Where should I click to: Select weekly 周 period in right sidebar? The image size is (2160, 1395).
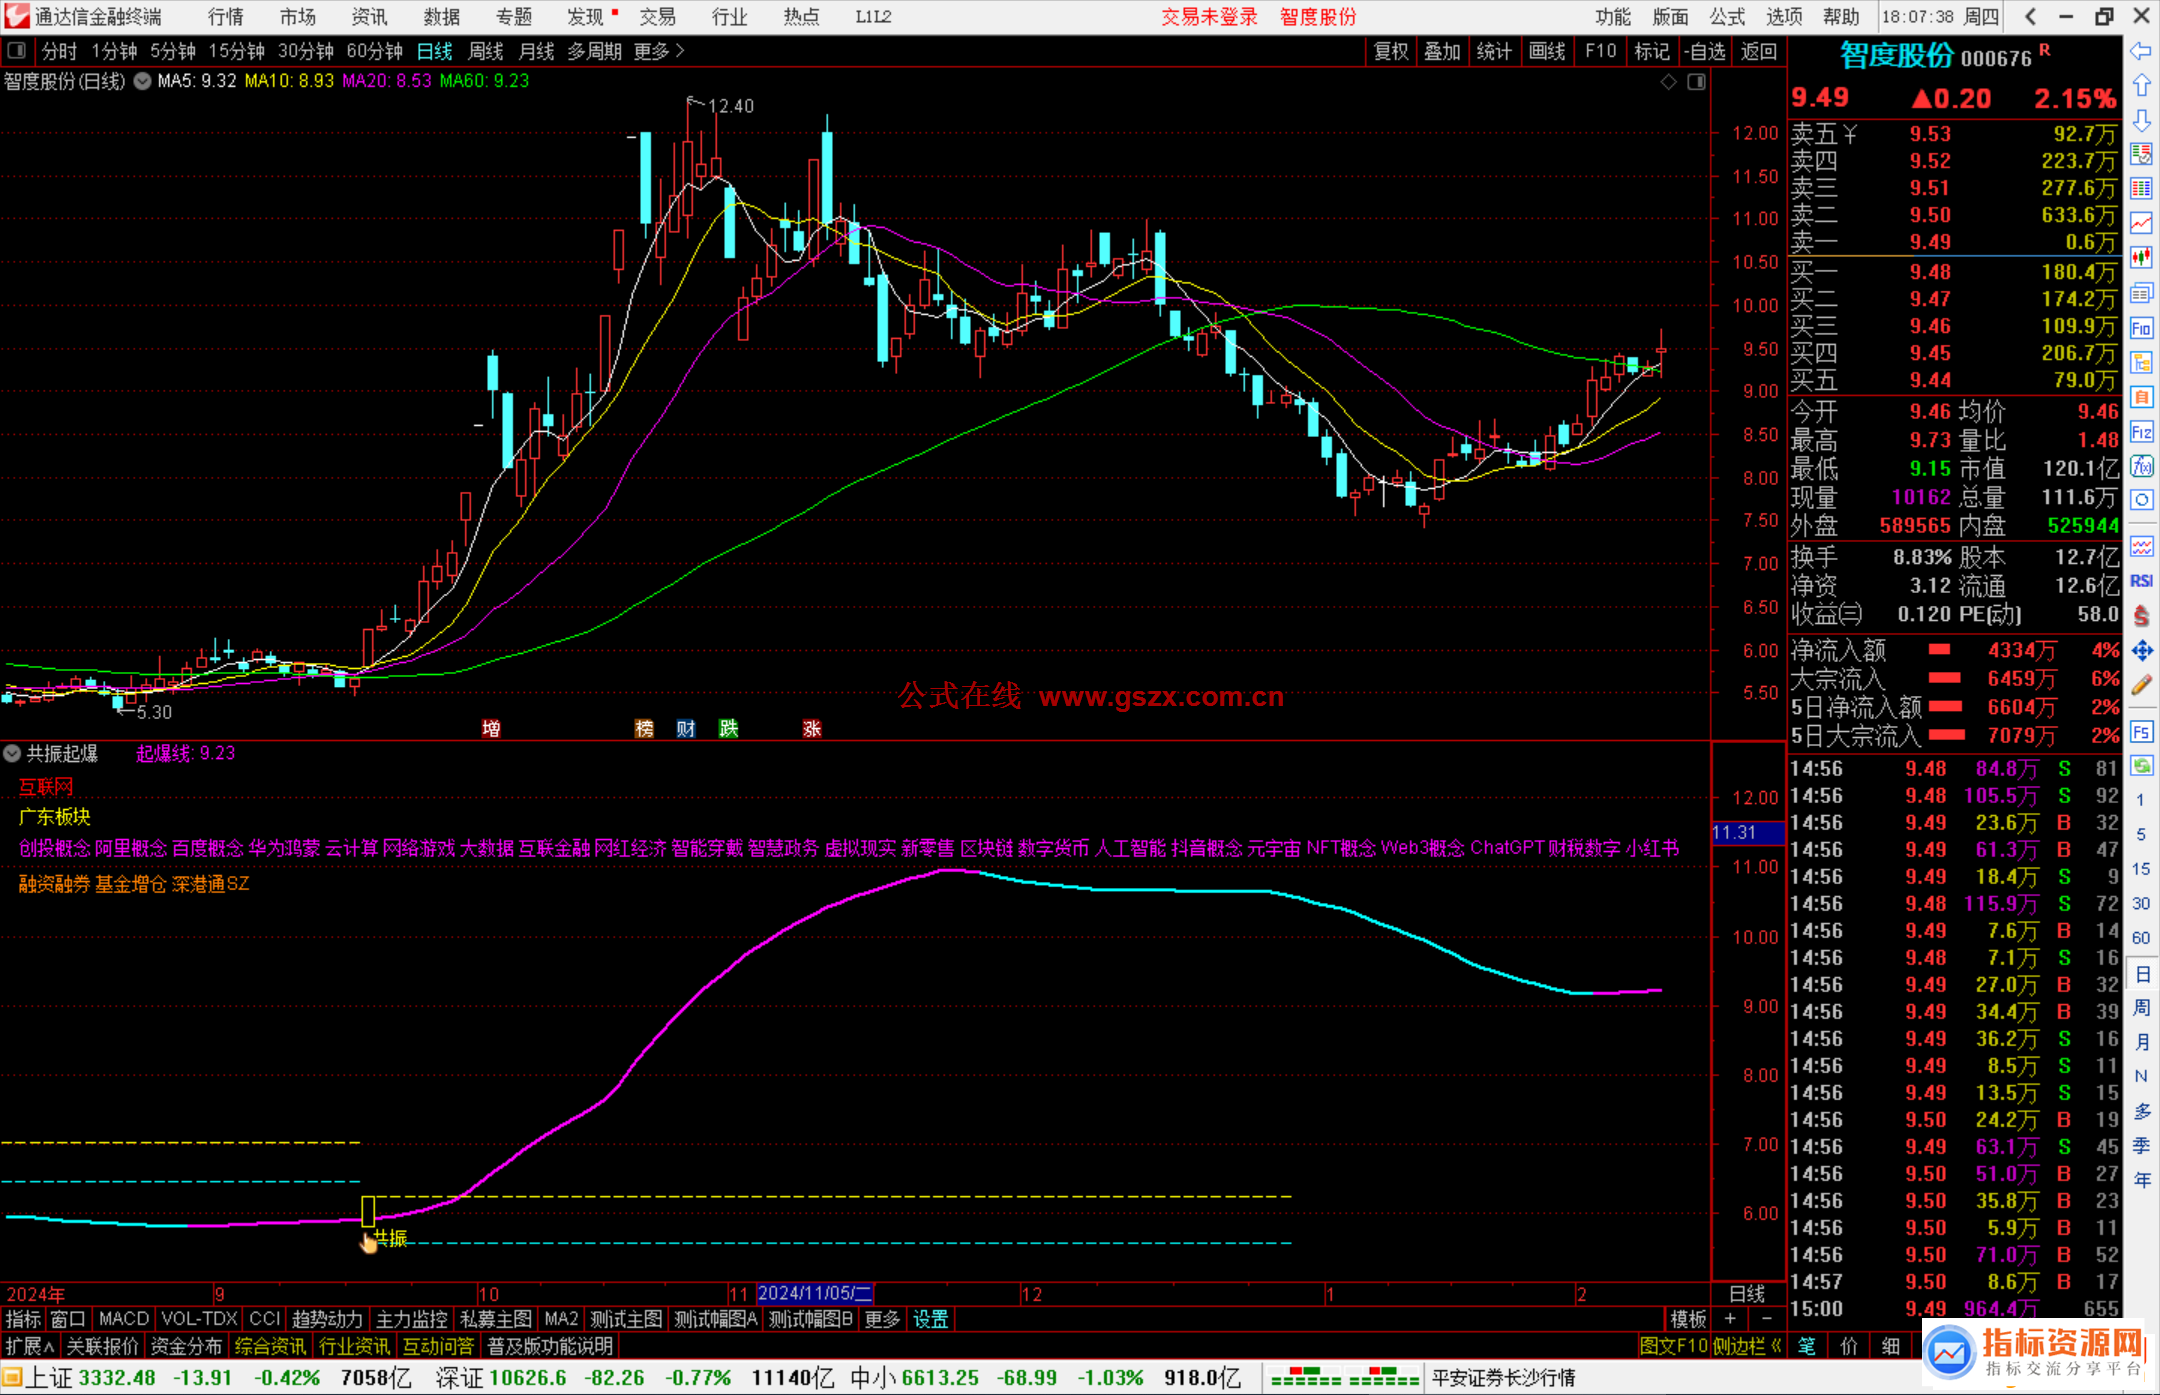click(x=2141, y=1007)
